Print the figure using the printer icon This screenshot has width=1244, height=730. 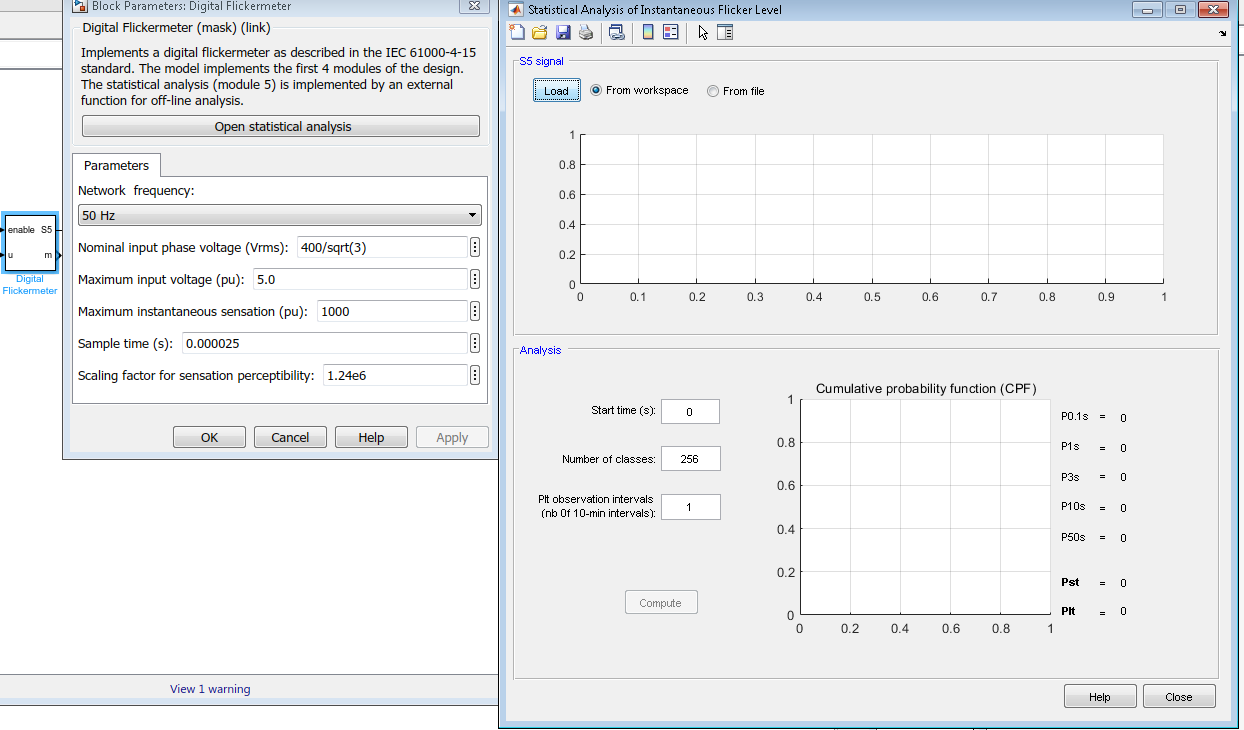pos(586,32)
